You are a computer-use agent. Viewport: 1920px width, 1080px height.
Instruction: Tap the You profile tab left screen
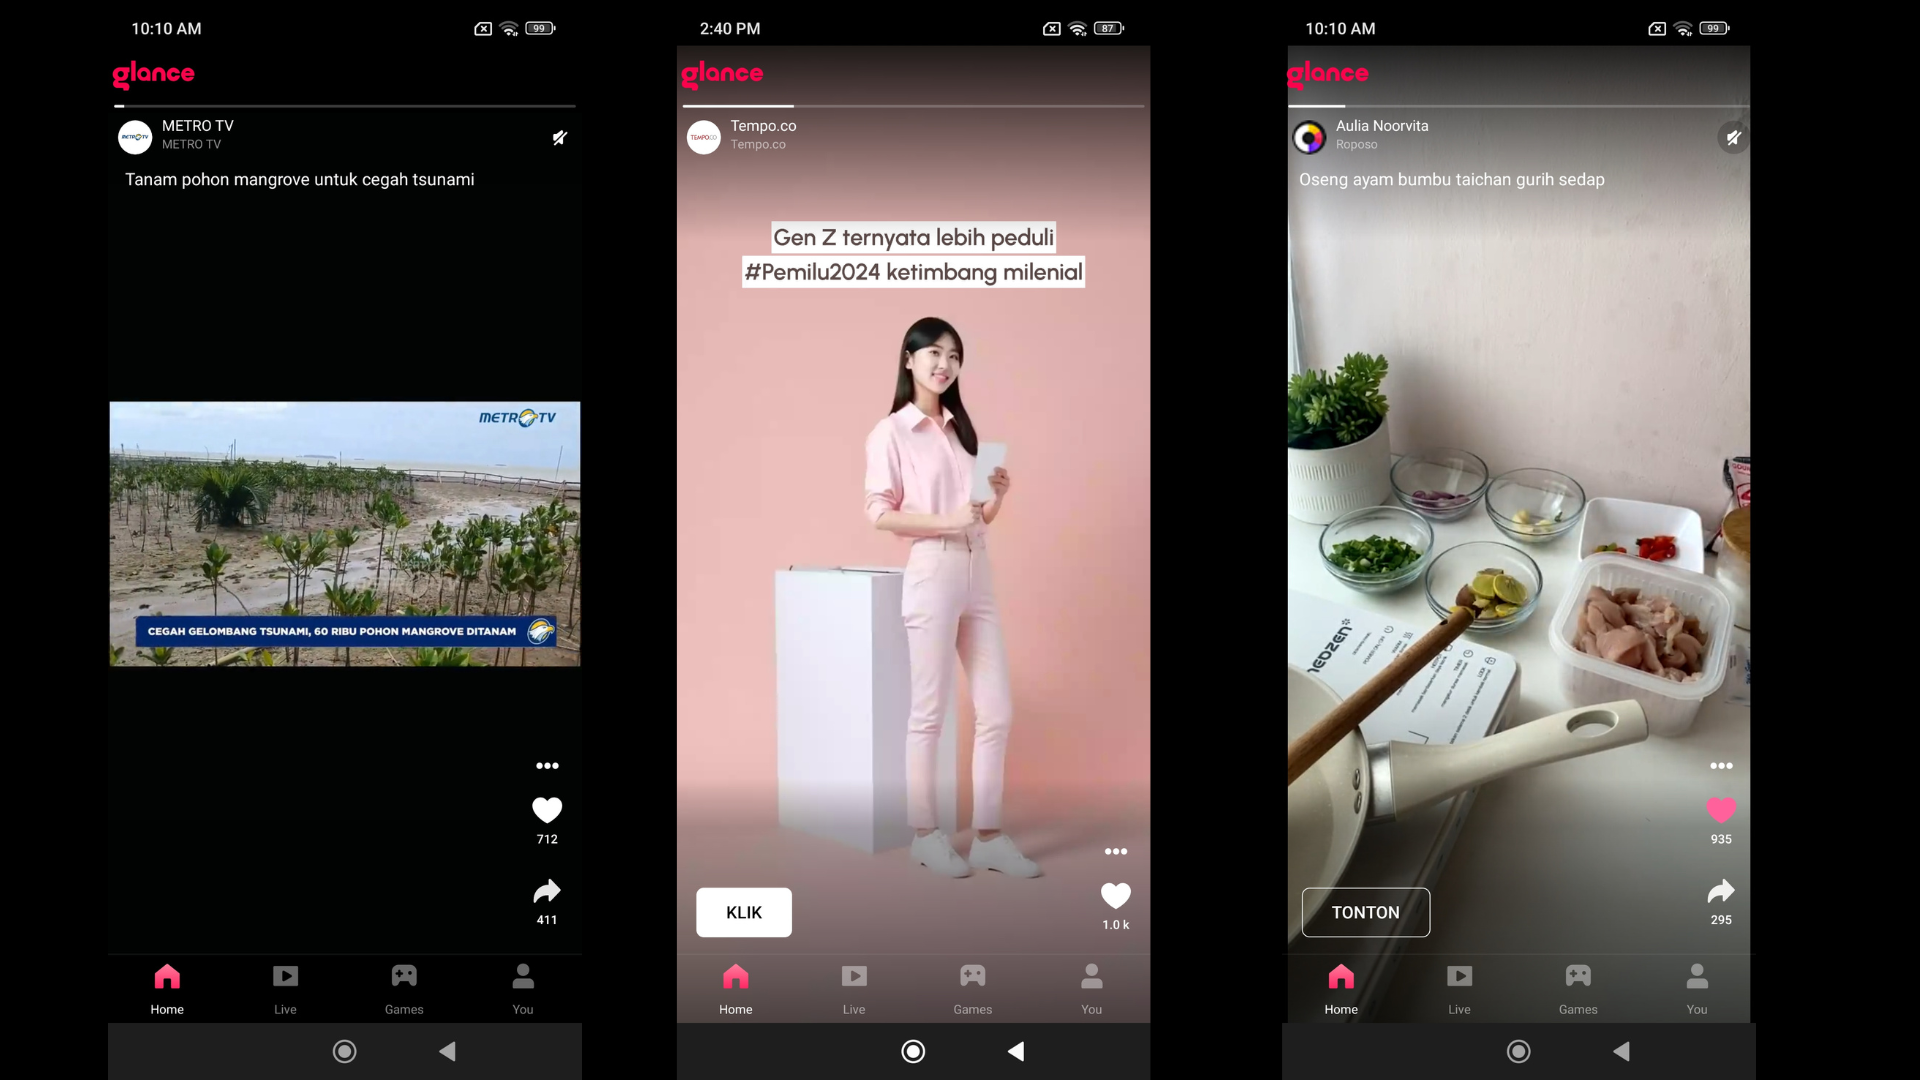522,988
